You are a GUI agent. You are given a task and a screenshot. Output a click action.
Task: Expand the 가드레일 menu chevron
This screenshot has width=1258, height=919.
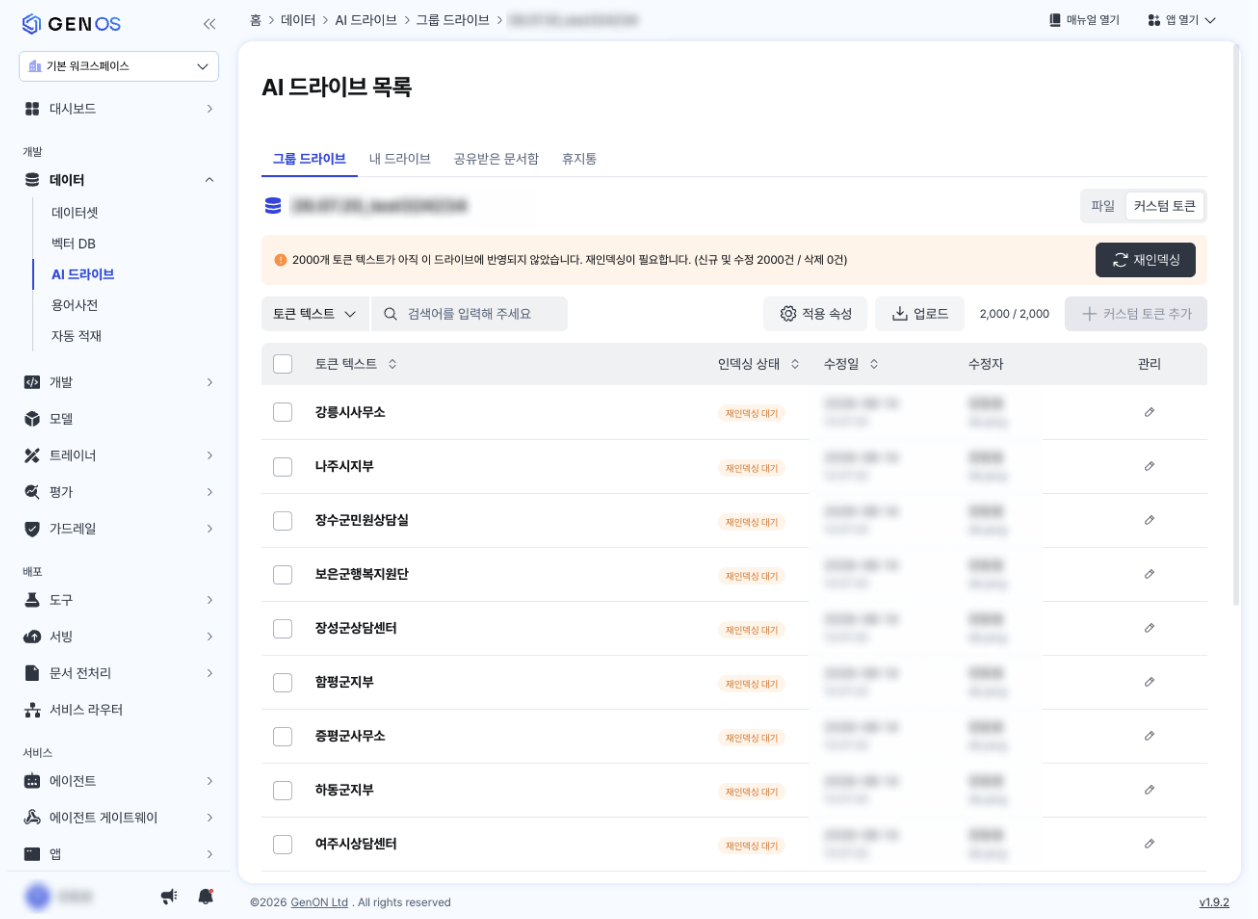coord(209,528)
